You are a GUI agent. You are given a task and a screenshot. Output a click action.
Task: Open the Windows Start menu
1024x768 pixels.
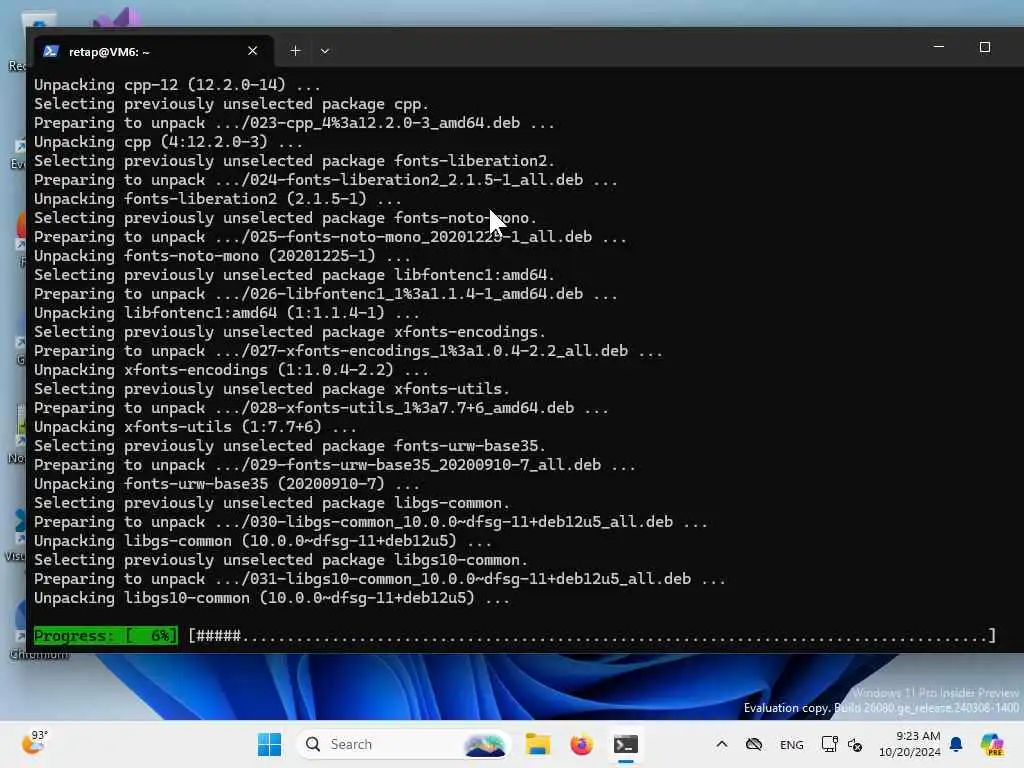[x=269, y=744]
